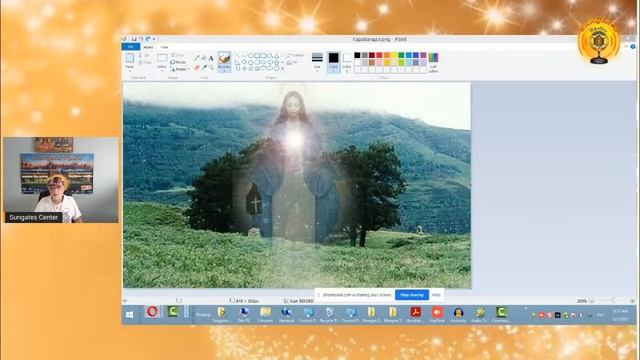Screen dimensions: 640x360
Task: Open This PC shortcut on taskbar
Action: click(x=244, y=314)
